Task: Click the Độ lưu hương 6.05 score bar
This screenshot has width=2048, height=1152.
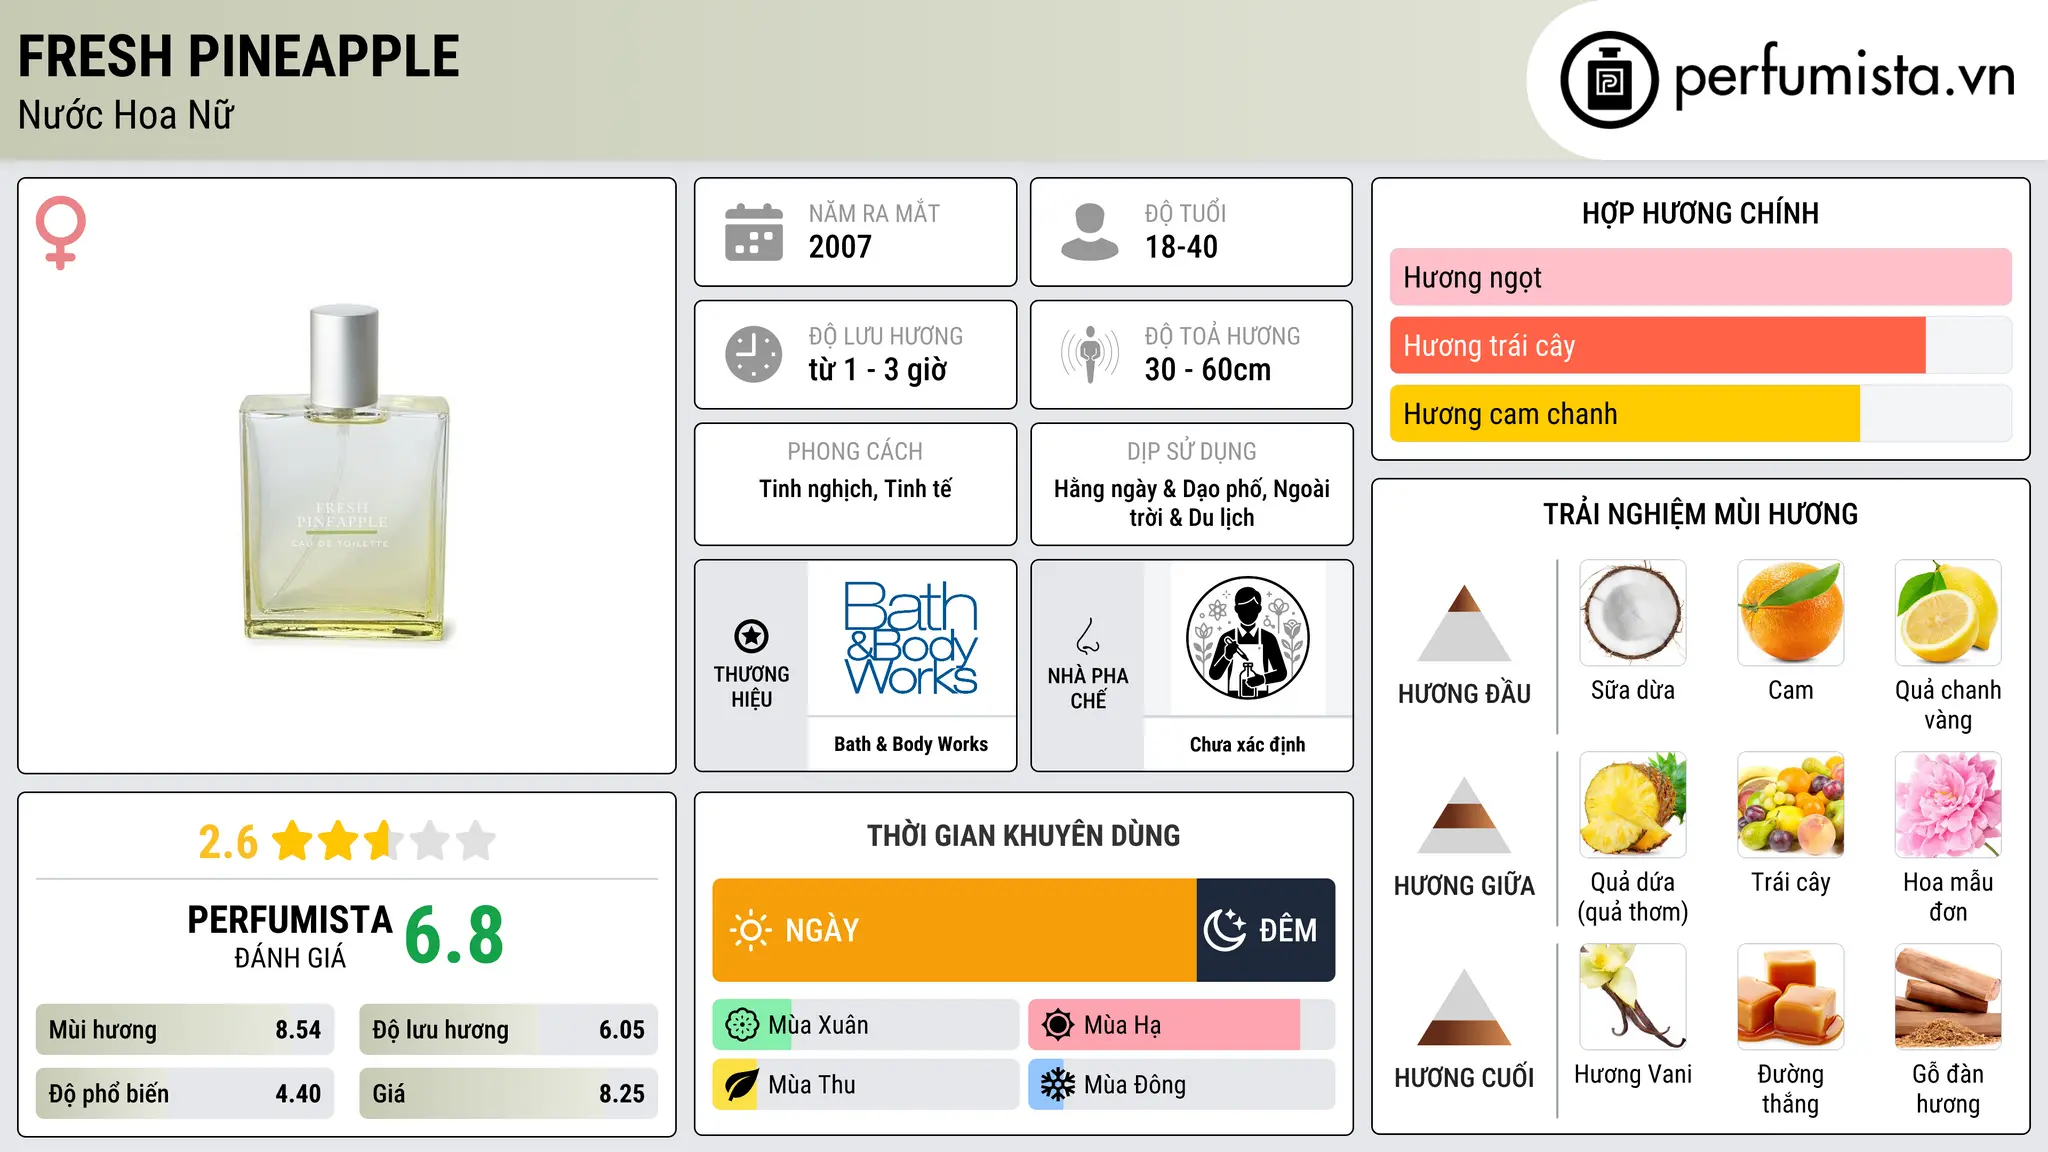Action: point(509,1030)
